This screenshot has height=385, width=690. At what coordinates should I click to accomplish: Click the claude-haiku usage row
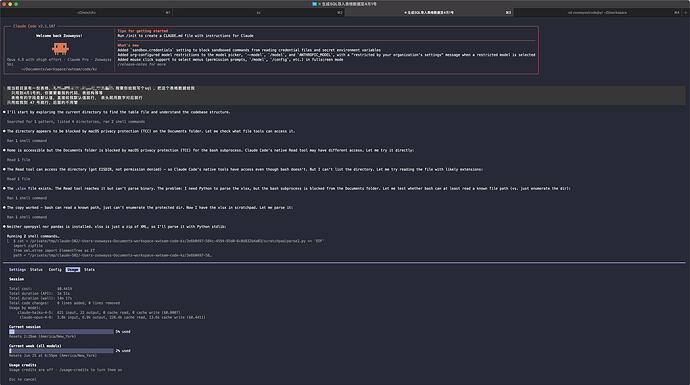[99, 312]
